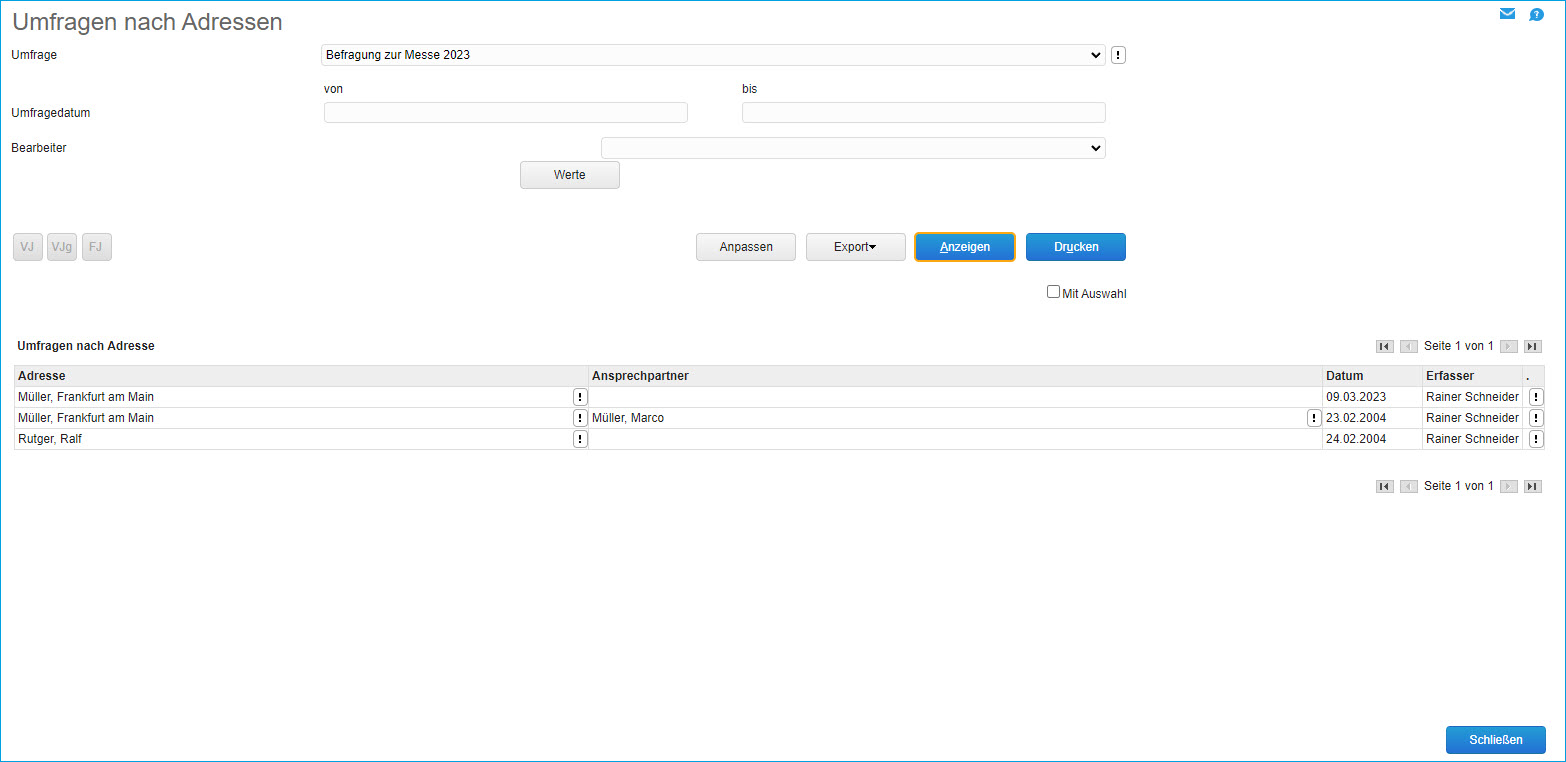Screen dimensions: 1566x762
Task: Open the Umfrage dropdown list
Action: [714, 55]
